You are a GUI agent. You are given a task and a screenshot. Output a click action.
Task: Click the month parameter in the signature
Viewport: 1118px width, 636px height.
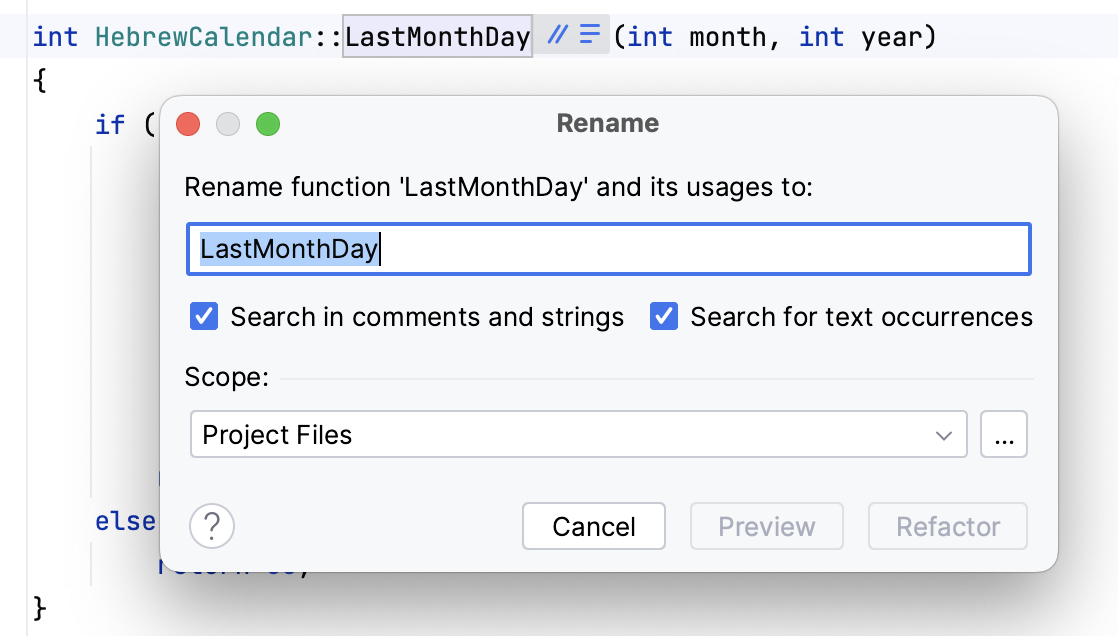(x=730, y=38)
